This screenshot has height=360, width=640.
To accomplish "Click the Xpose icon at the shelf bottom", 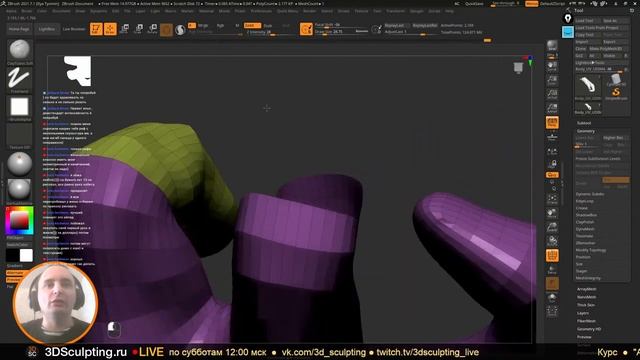I will click(552, 312).
